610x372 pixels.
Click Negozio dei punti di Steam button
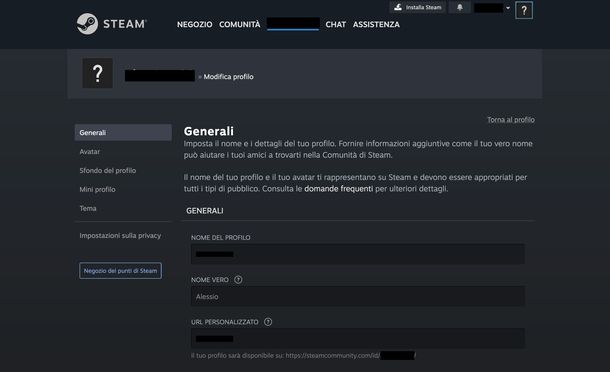[x=120, y=270]
